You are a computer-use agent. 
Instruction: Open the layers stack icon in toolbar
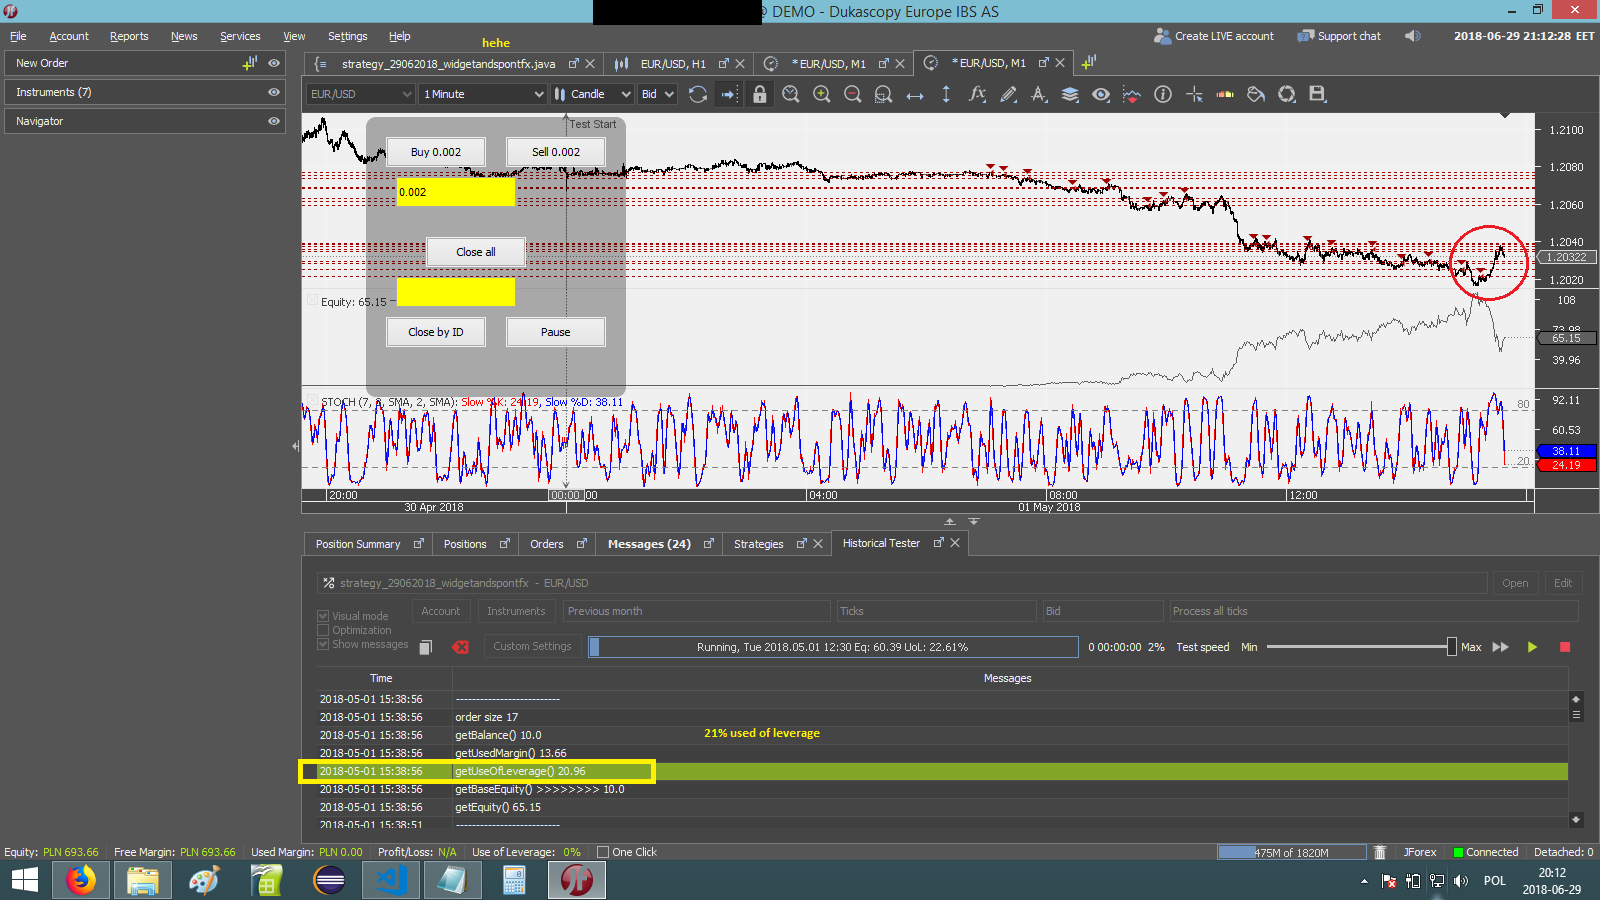coord(1070,94)
